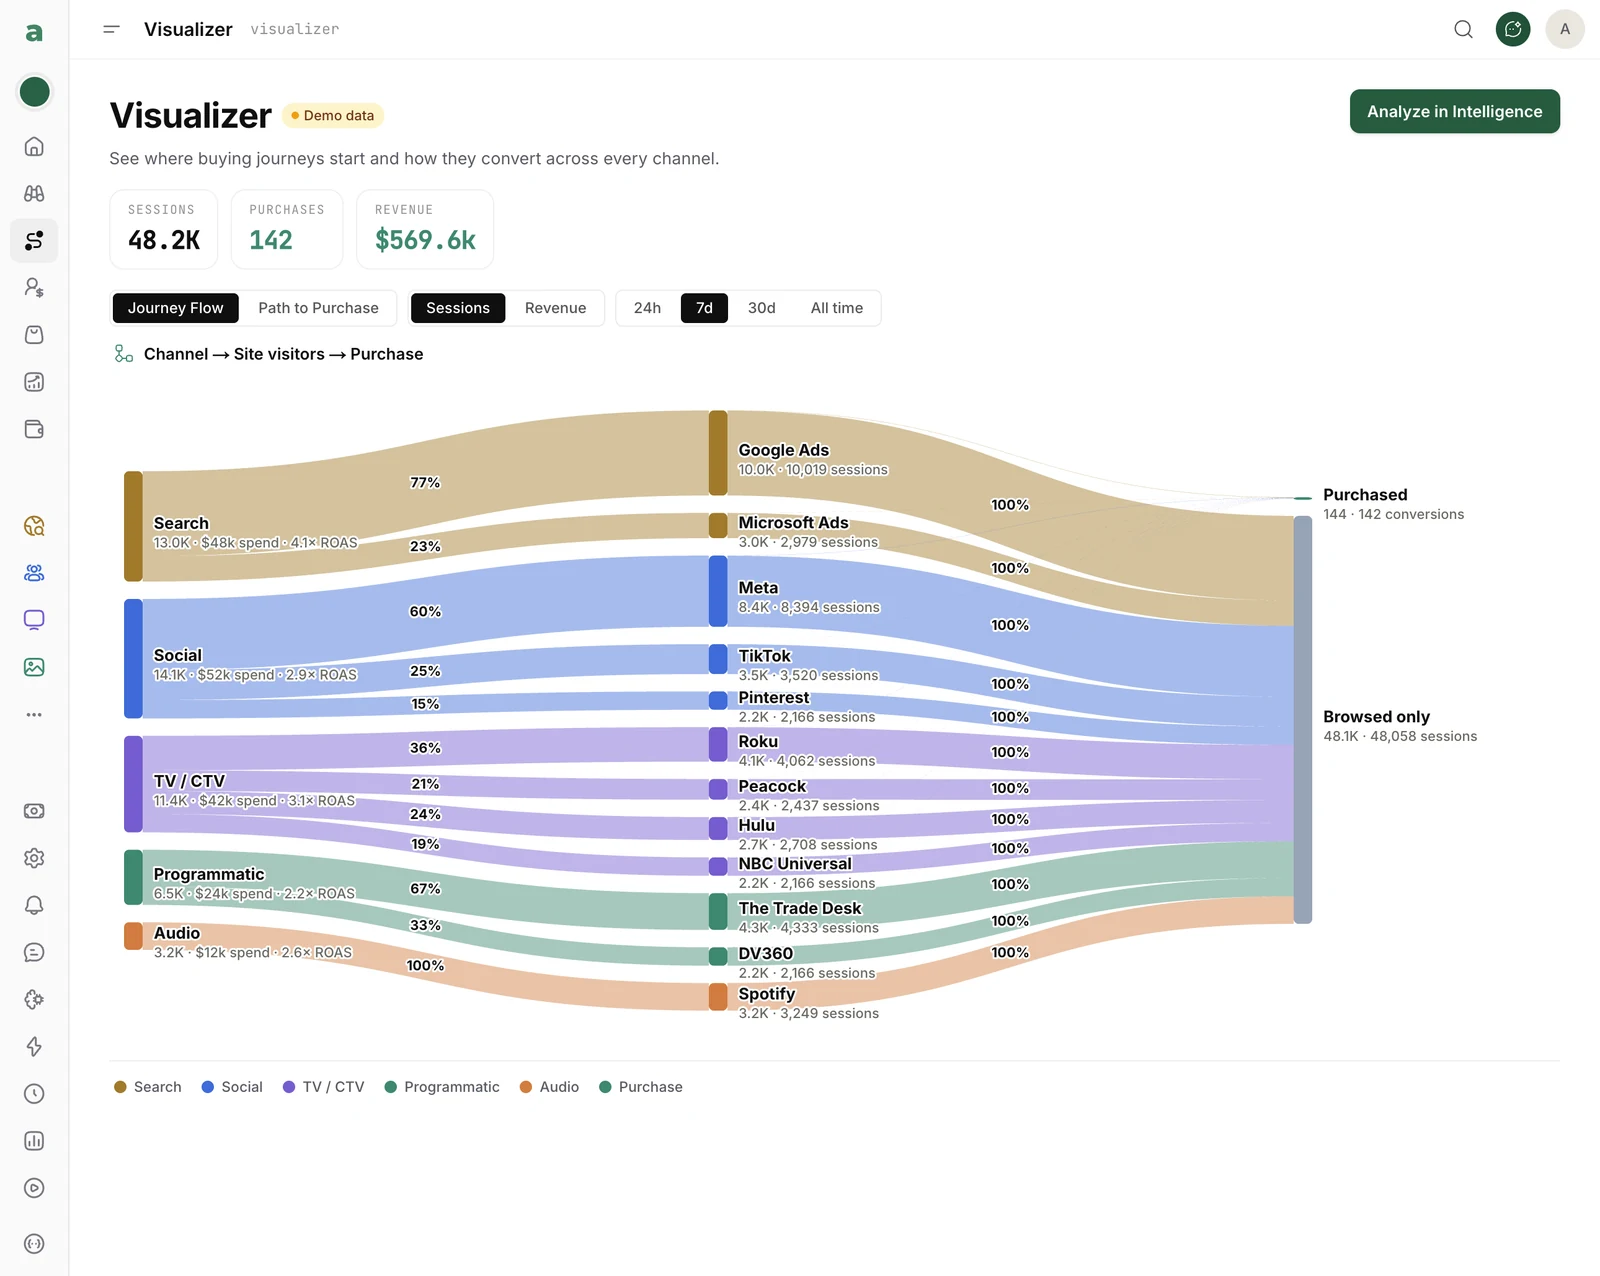Open notifications bell icon

click(x=34, y=905)
